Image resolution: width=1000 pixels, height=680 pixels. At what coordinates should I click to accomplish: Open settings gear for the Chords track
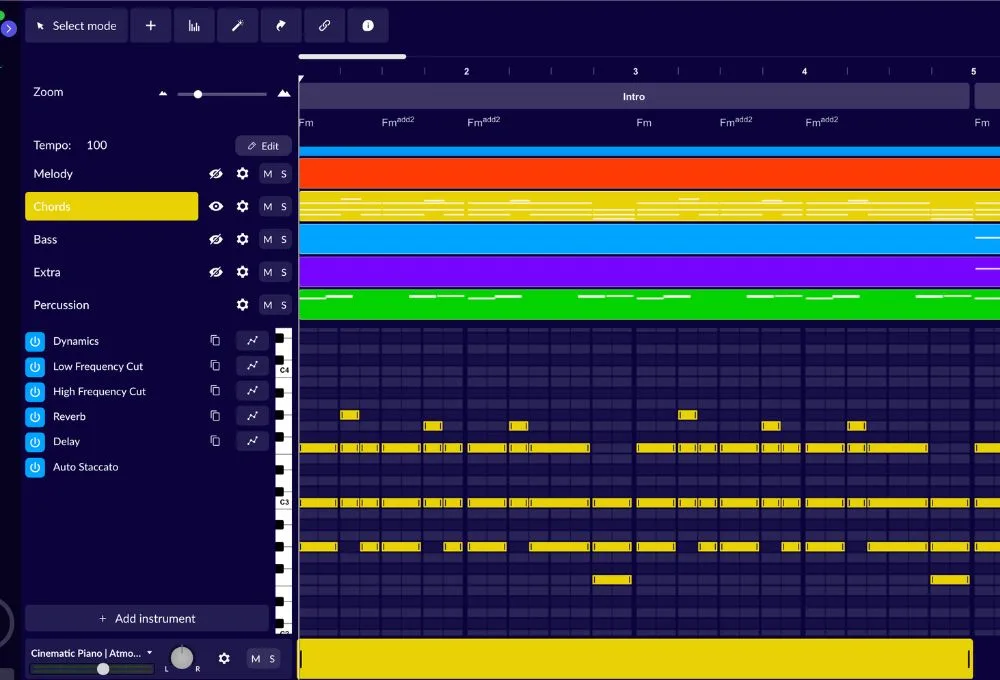[x=242, y=206]
